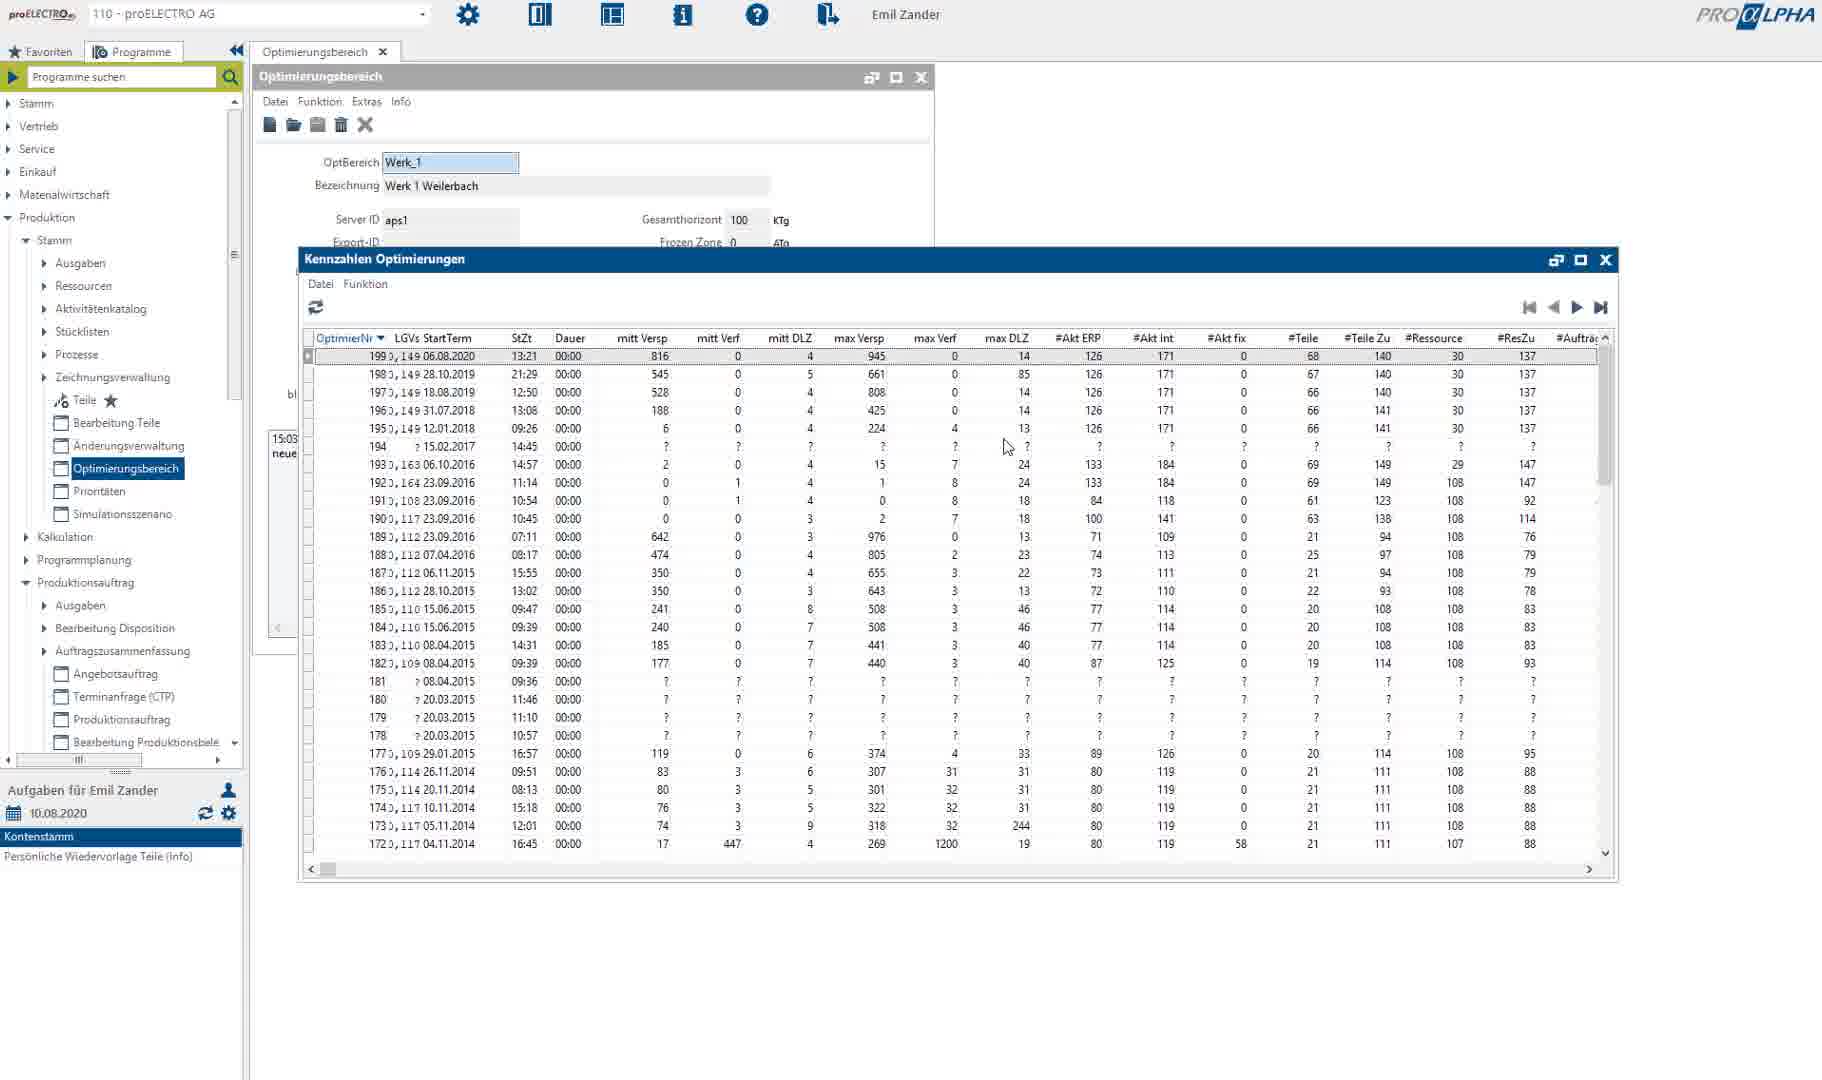Click the sidebar tree horizontal scrollbar
Viewport: 1822px width, 1080px height.
pos(79,760)
